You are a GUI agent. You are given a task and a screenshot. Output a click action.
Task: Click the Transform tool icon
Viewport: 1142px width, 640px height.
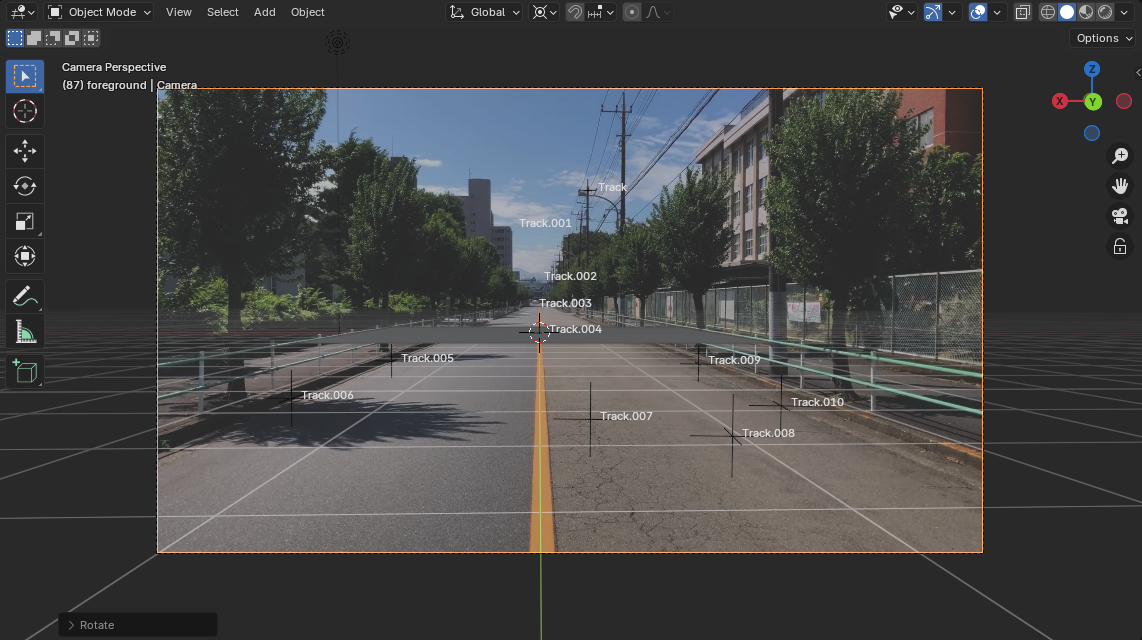pos(25,256)
